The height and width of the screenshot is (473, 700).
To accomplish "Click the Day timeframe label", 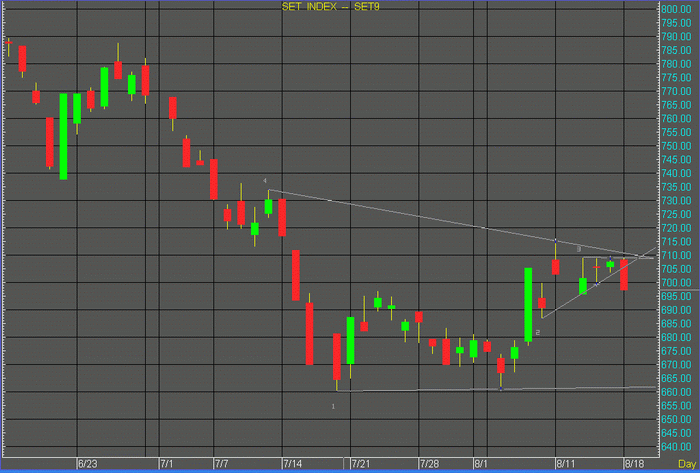I will point(687,464).
